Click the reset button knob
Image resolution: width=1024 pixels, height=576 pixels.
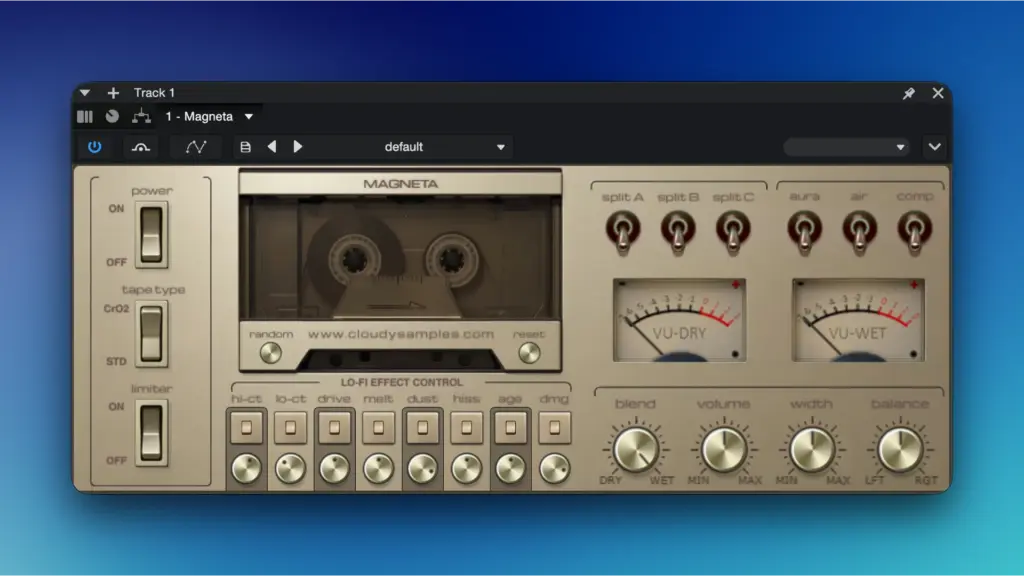529,353
